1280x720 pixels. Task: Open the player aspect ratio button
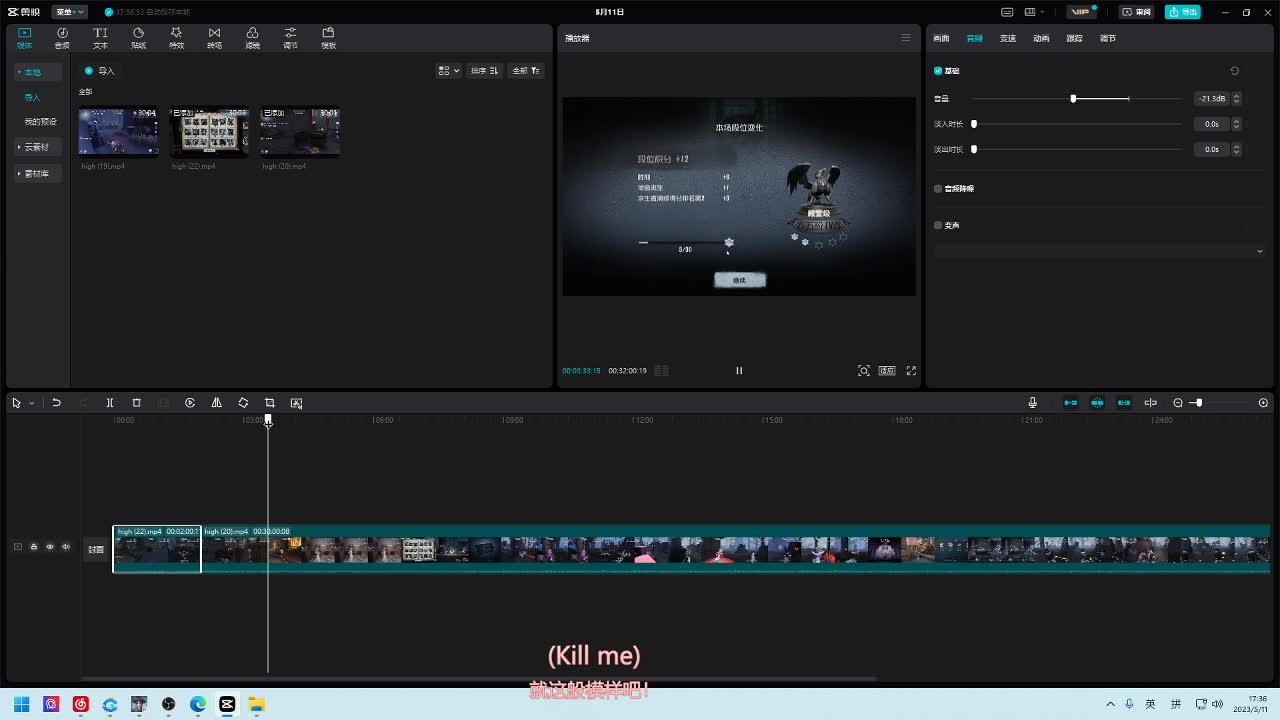[887, 371]
